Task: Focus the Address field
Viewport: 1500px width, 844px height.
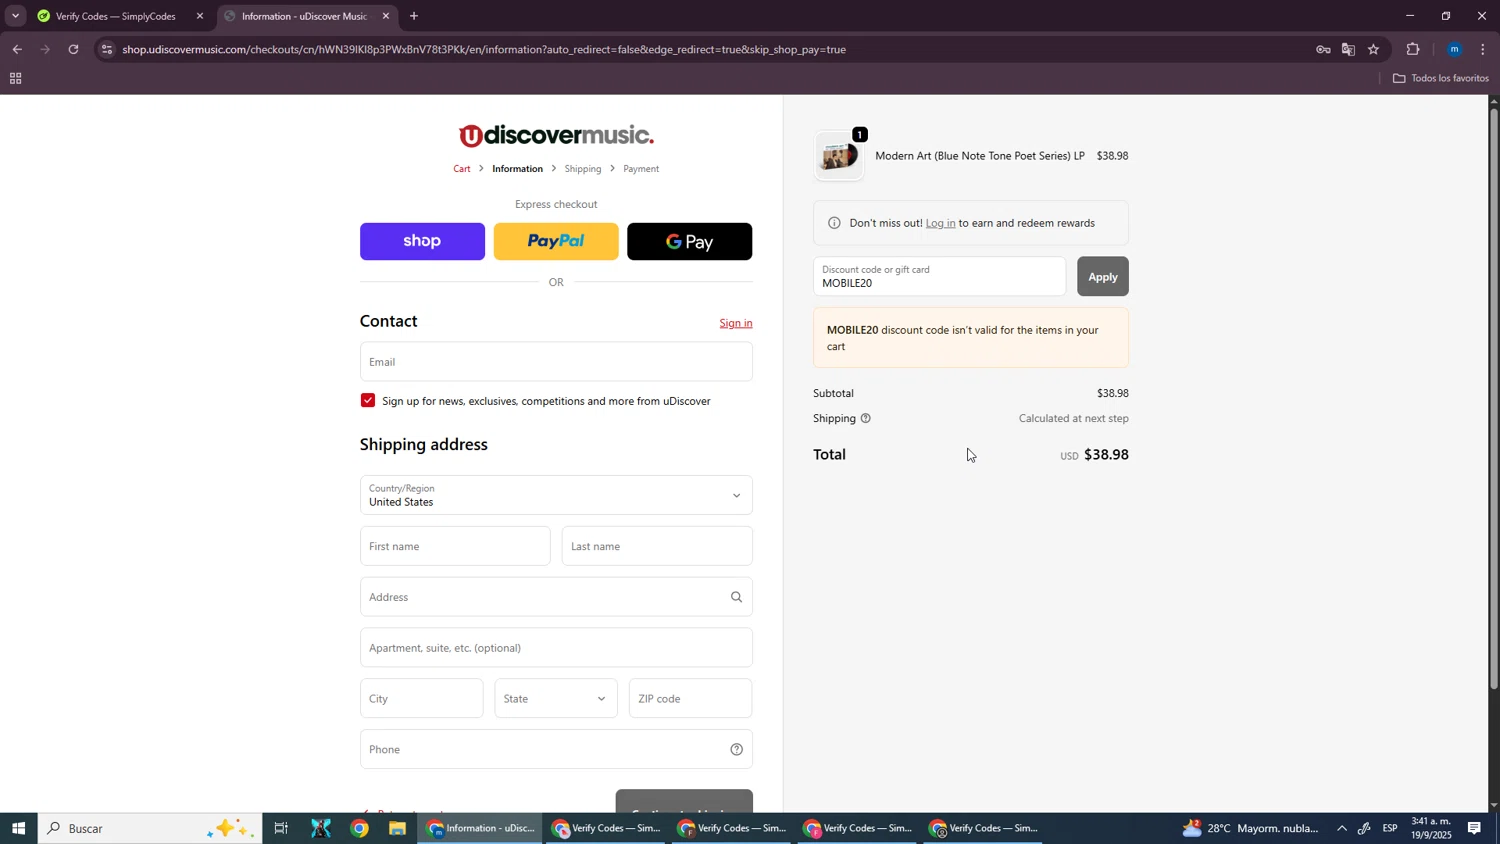Action: 556,597
